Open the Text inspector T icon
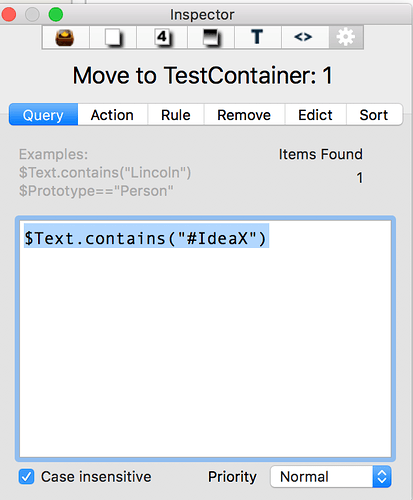The width and height of the screenshot is (413, 500). 258,37
